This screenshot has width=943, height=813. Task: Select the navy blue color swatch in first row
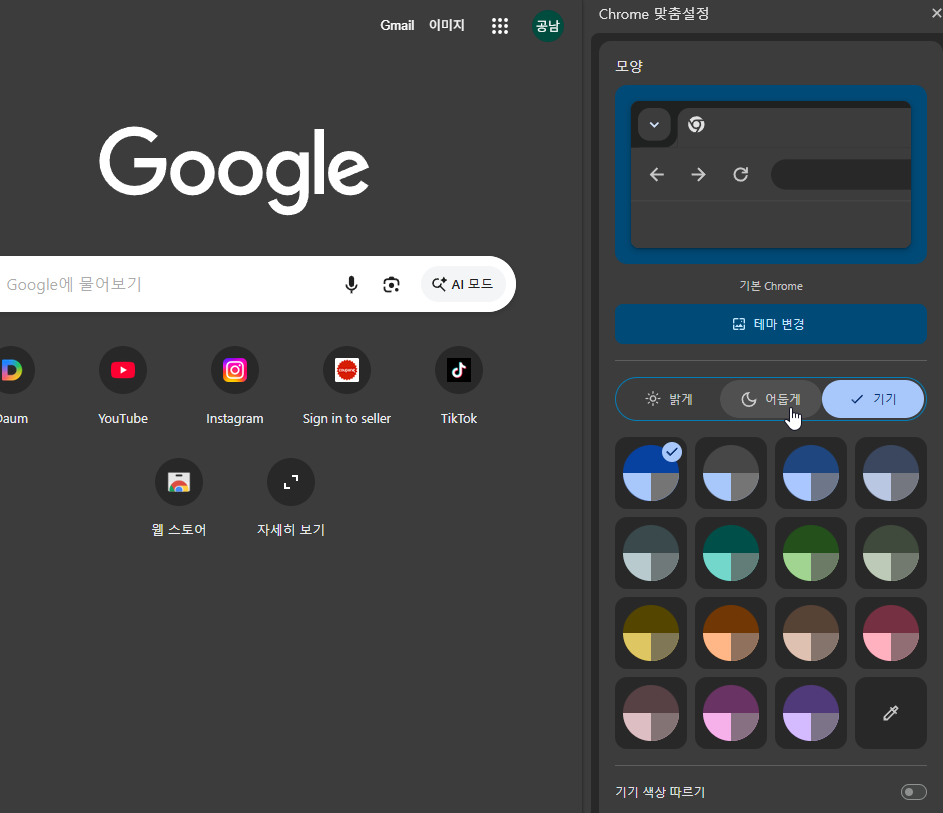[x=811, y=473]
